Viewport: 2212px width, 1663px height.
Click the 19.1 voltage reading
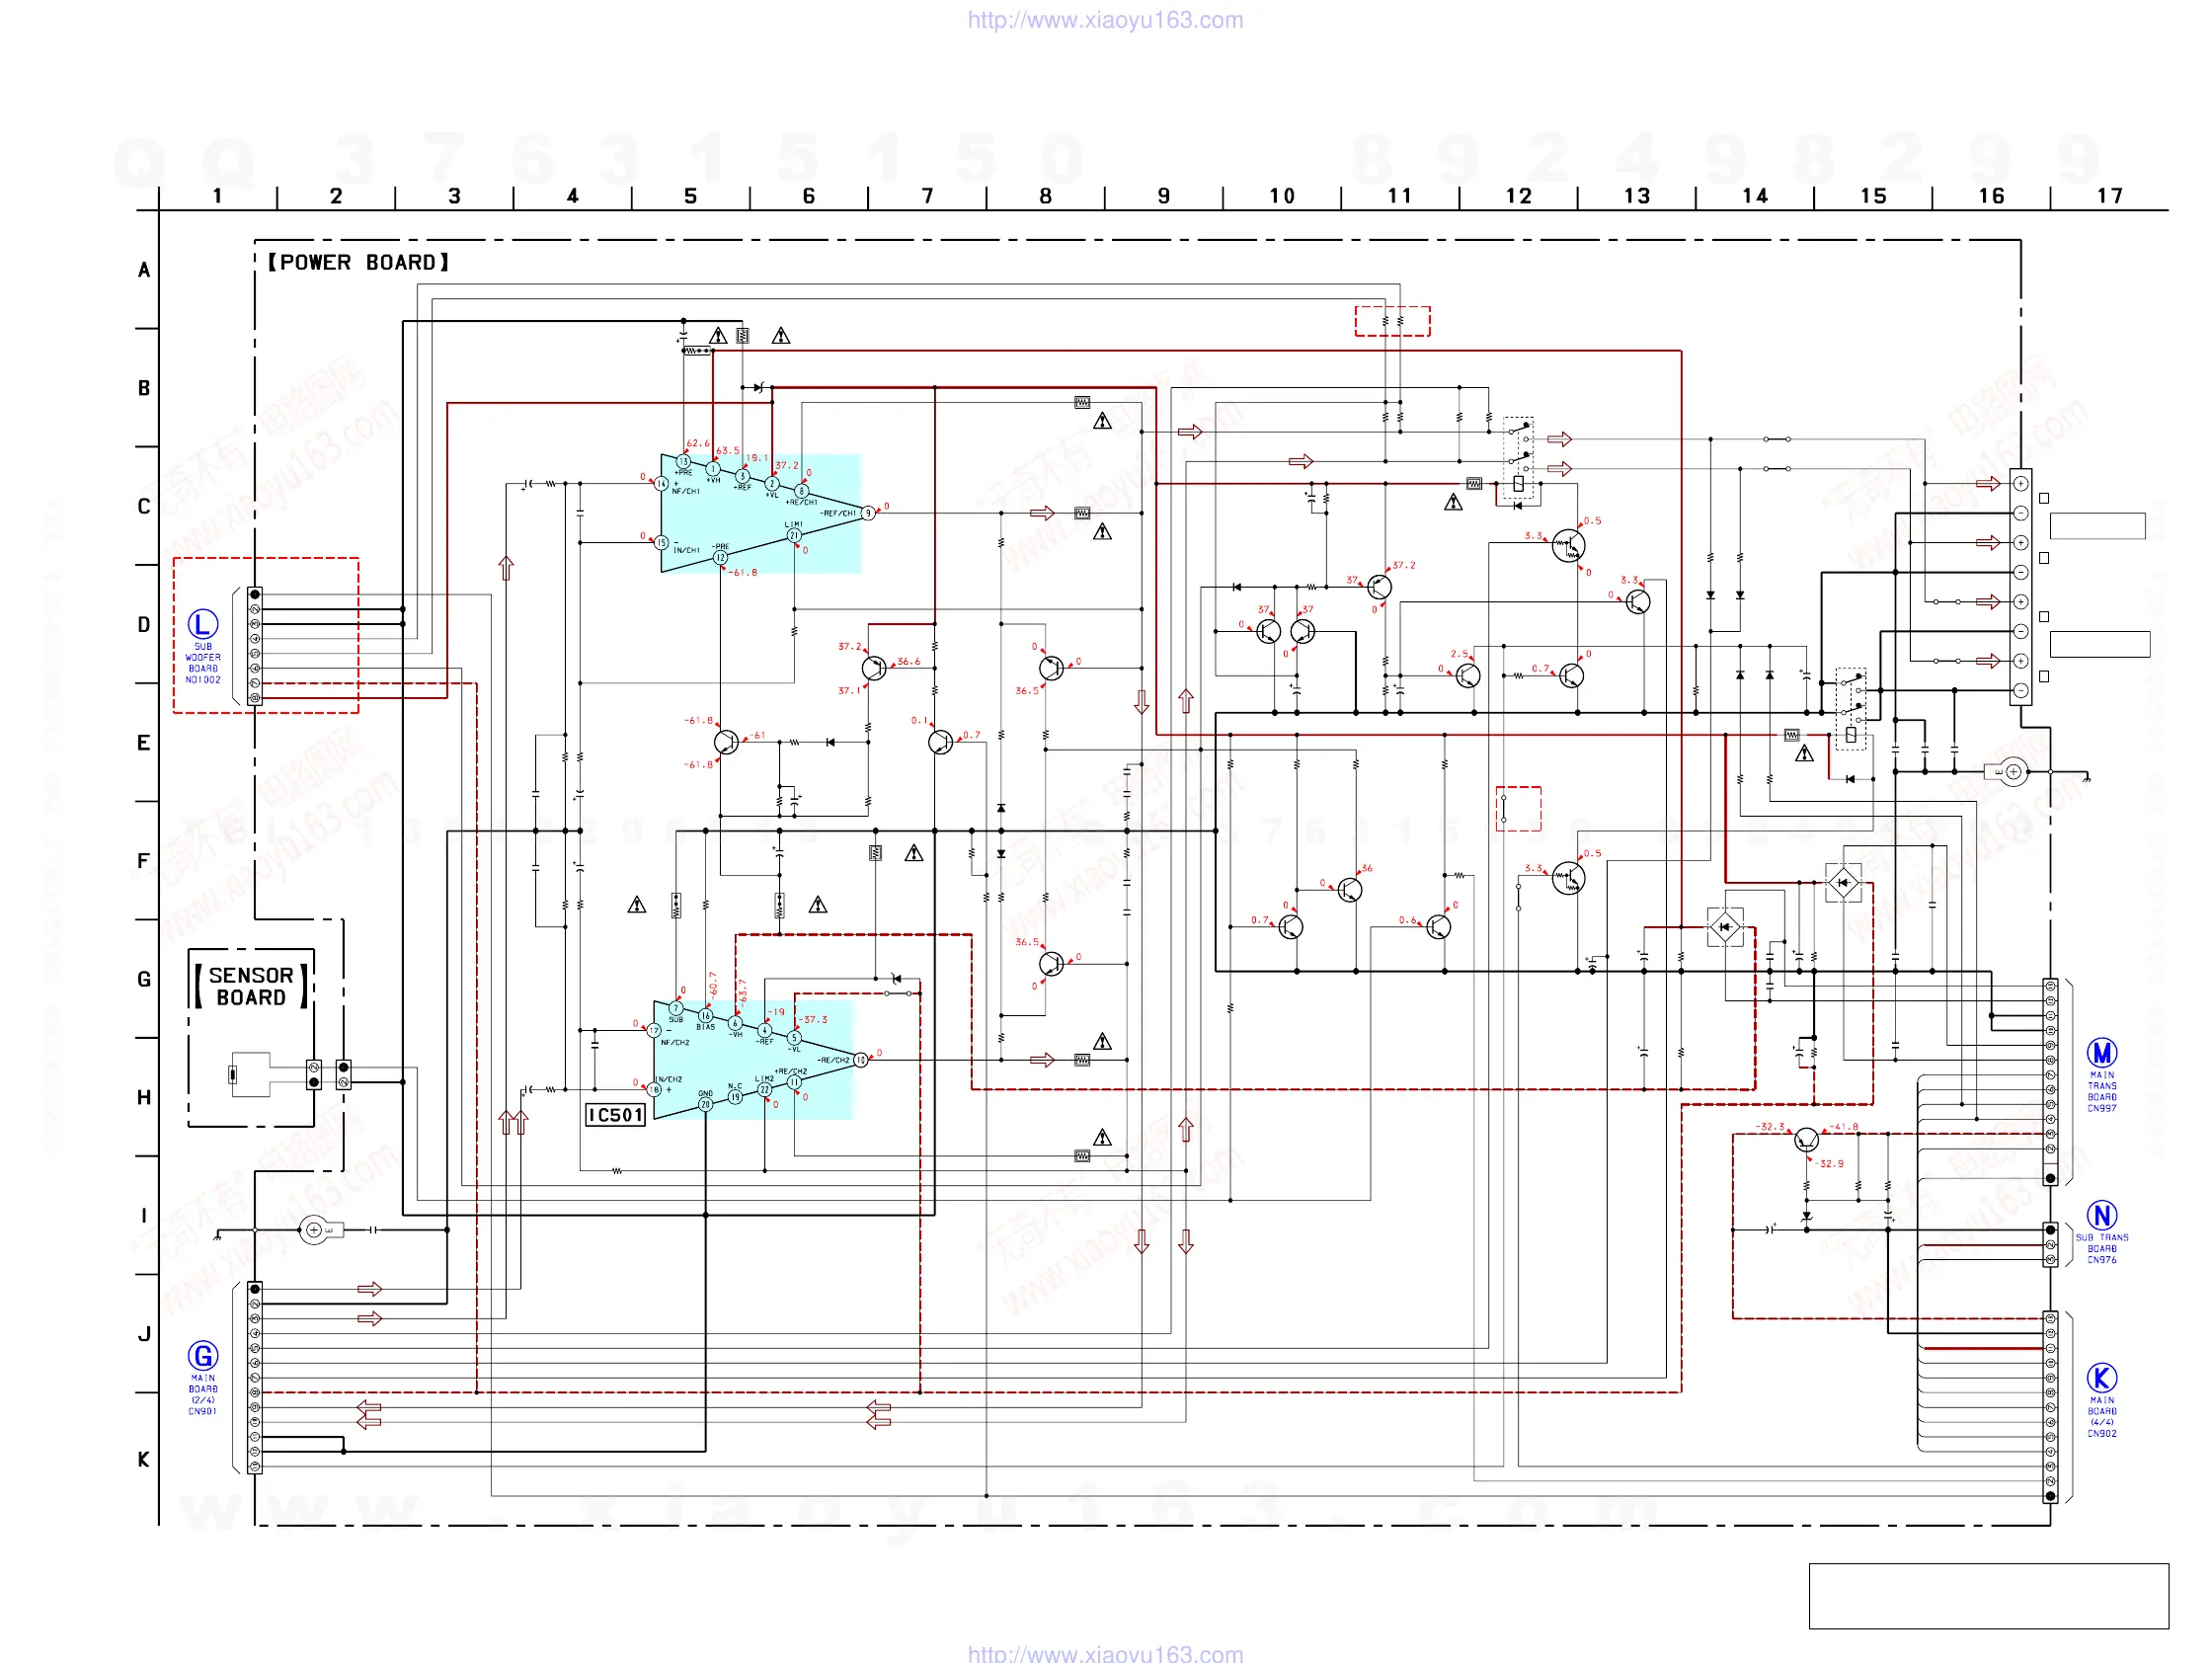click(757, 458)
